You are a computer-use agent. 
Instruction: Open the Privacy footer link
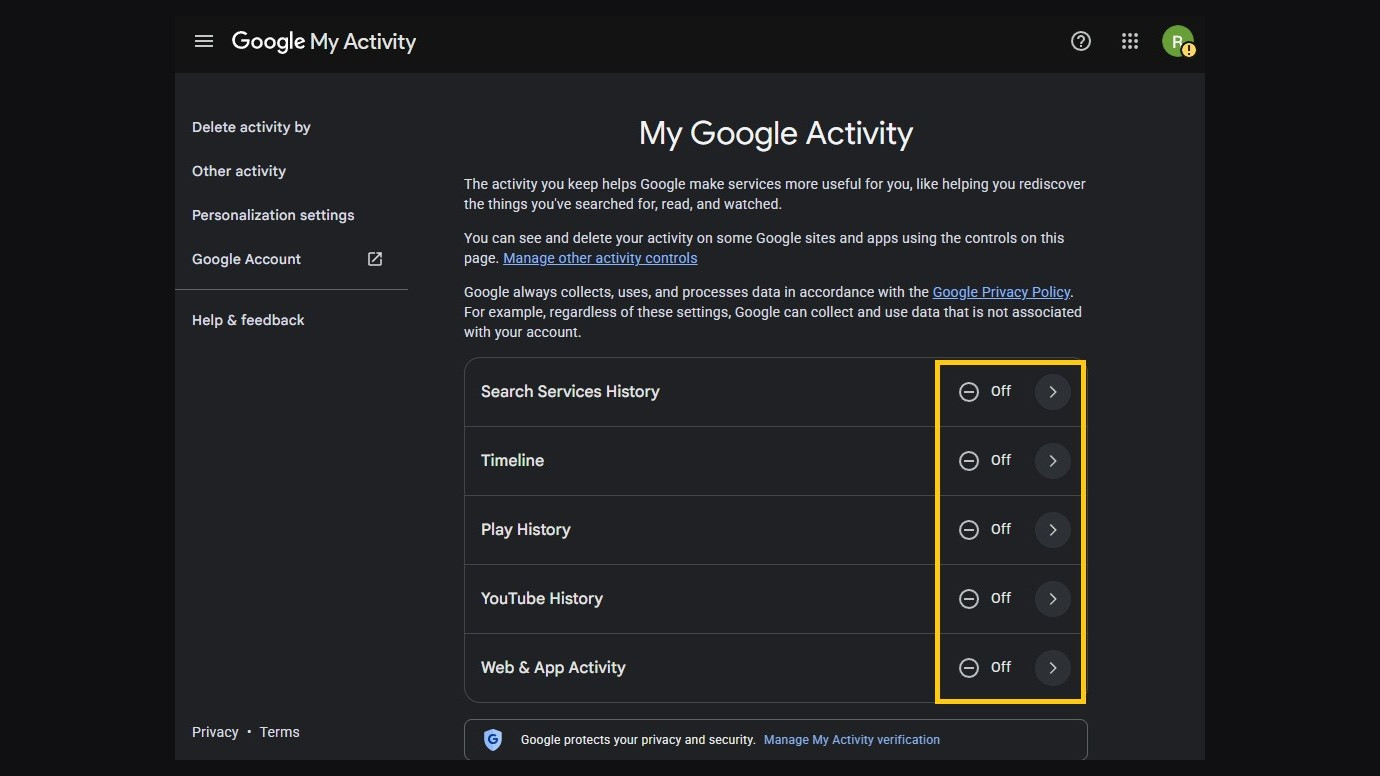tap(215, 732)
